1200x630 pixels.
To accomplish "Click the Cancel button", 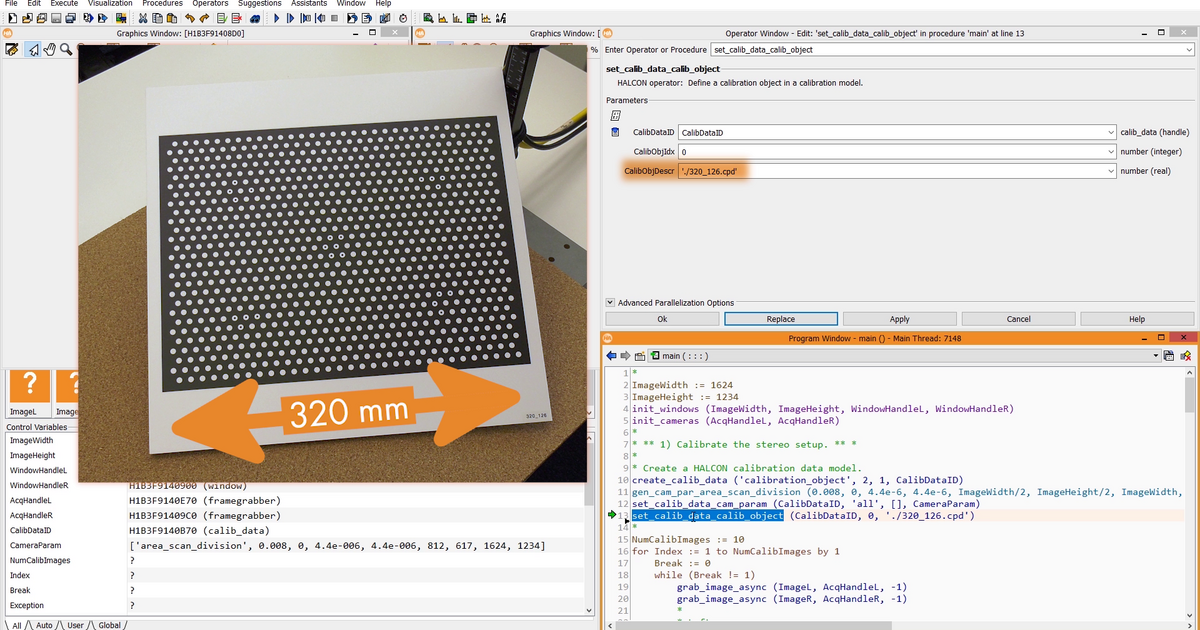I will [1018, 319].
